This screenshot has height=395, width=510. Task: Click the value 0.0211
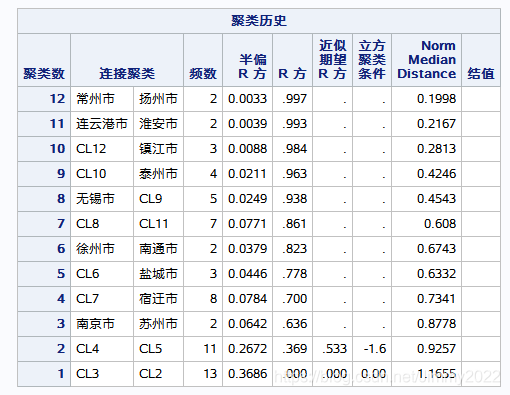pos(247,174)
